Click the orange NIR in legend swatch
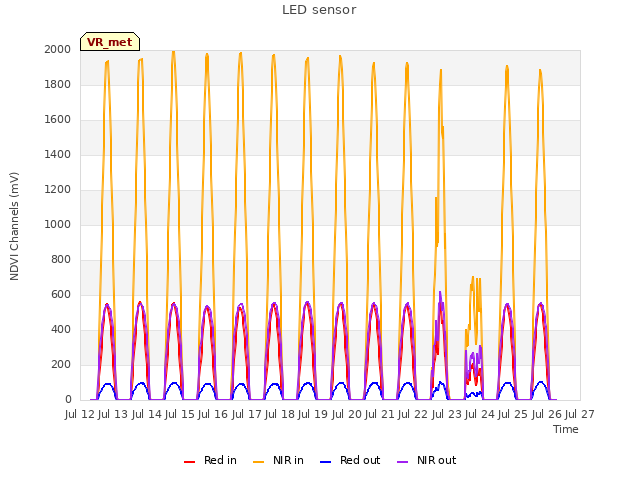Viewport: 640px width, 480px height. coord(258,461)
